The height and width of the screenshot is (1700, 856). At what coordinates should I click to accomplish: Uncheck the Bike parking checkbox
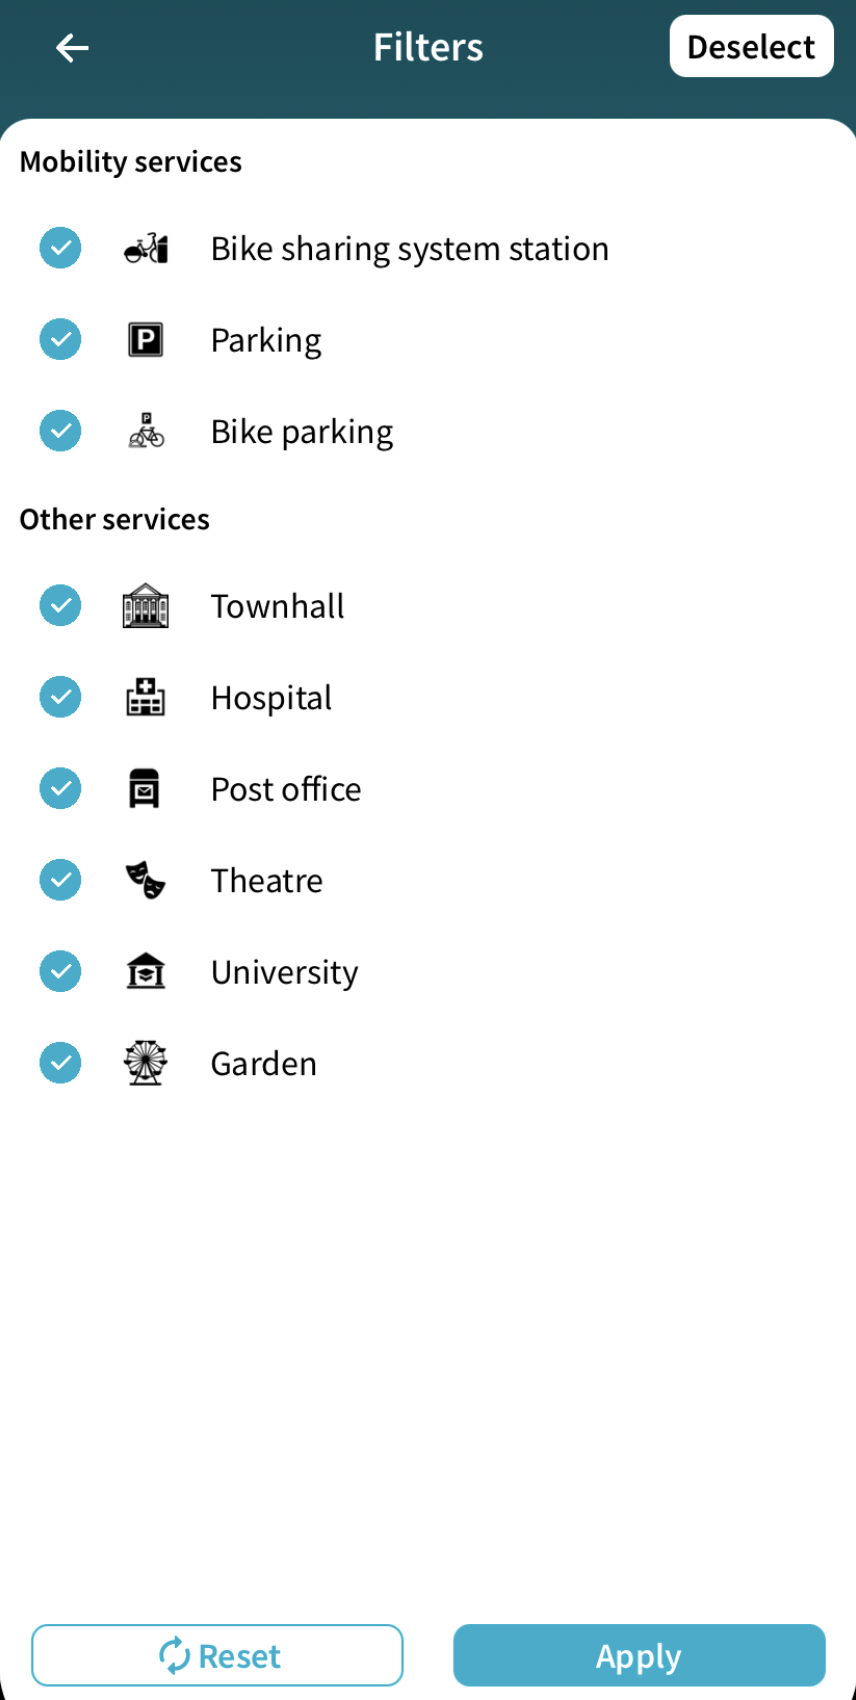point(60,431)
